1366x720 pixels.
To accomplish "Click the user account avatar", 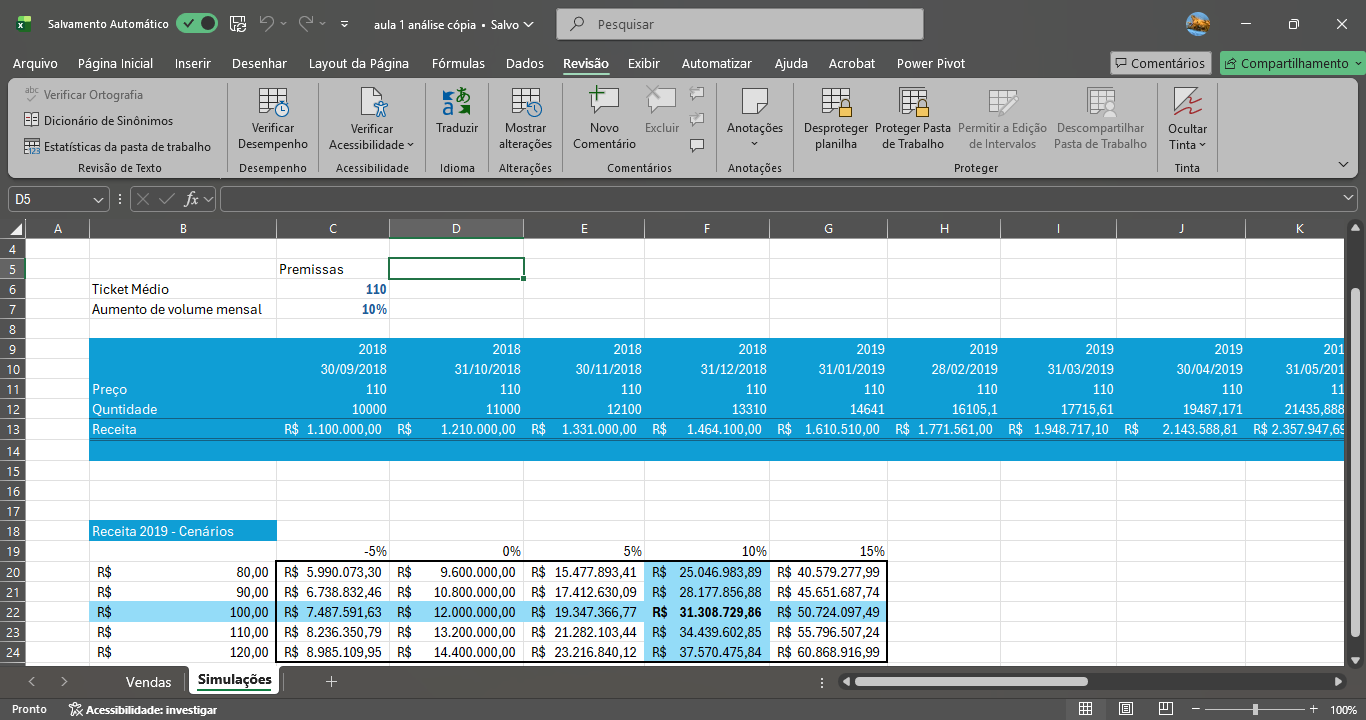I will pyautogui.click(x=1198, y=23).
